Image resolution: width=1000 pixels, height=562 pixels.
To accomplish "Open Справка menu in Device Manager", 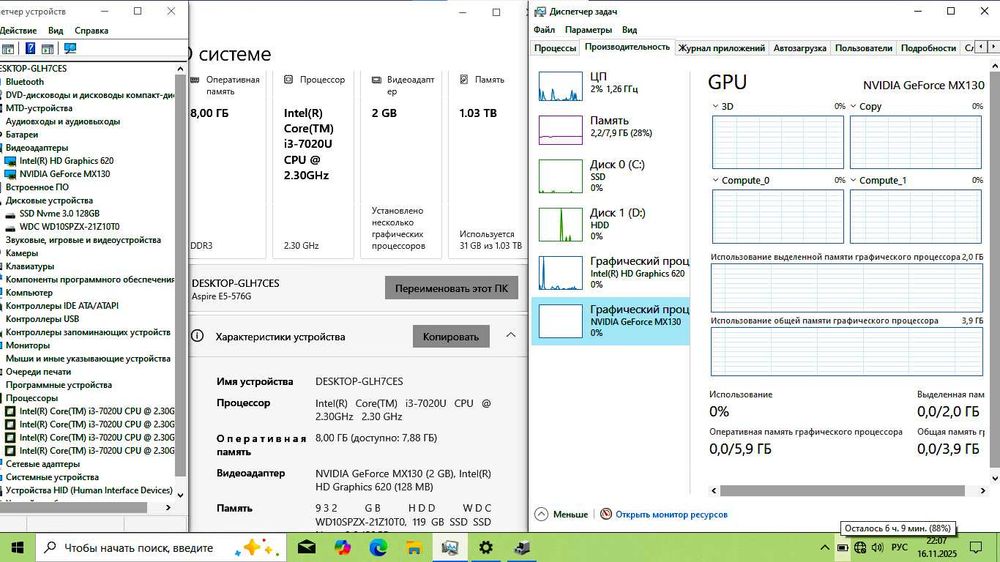I will 91,31.
